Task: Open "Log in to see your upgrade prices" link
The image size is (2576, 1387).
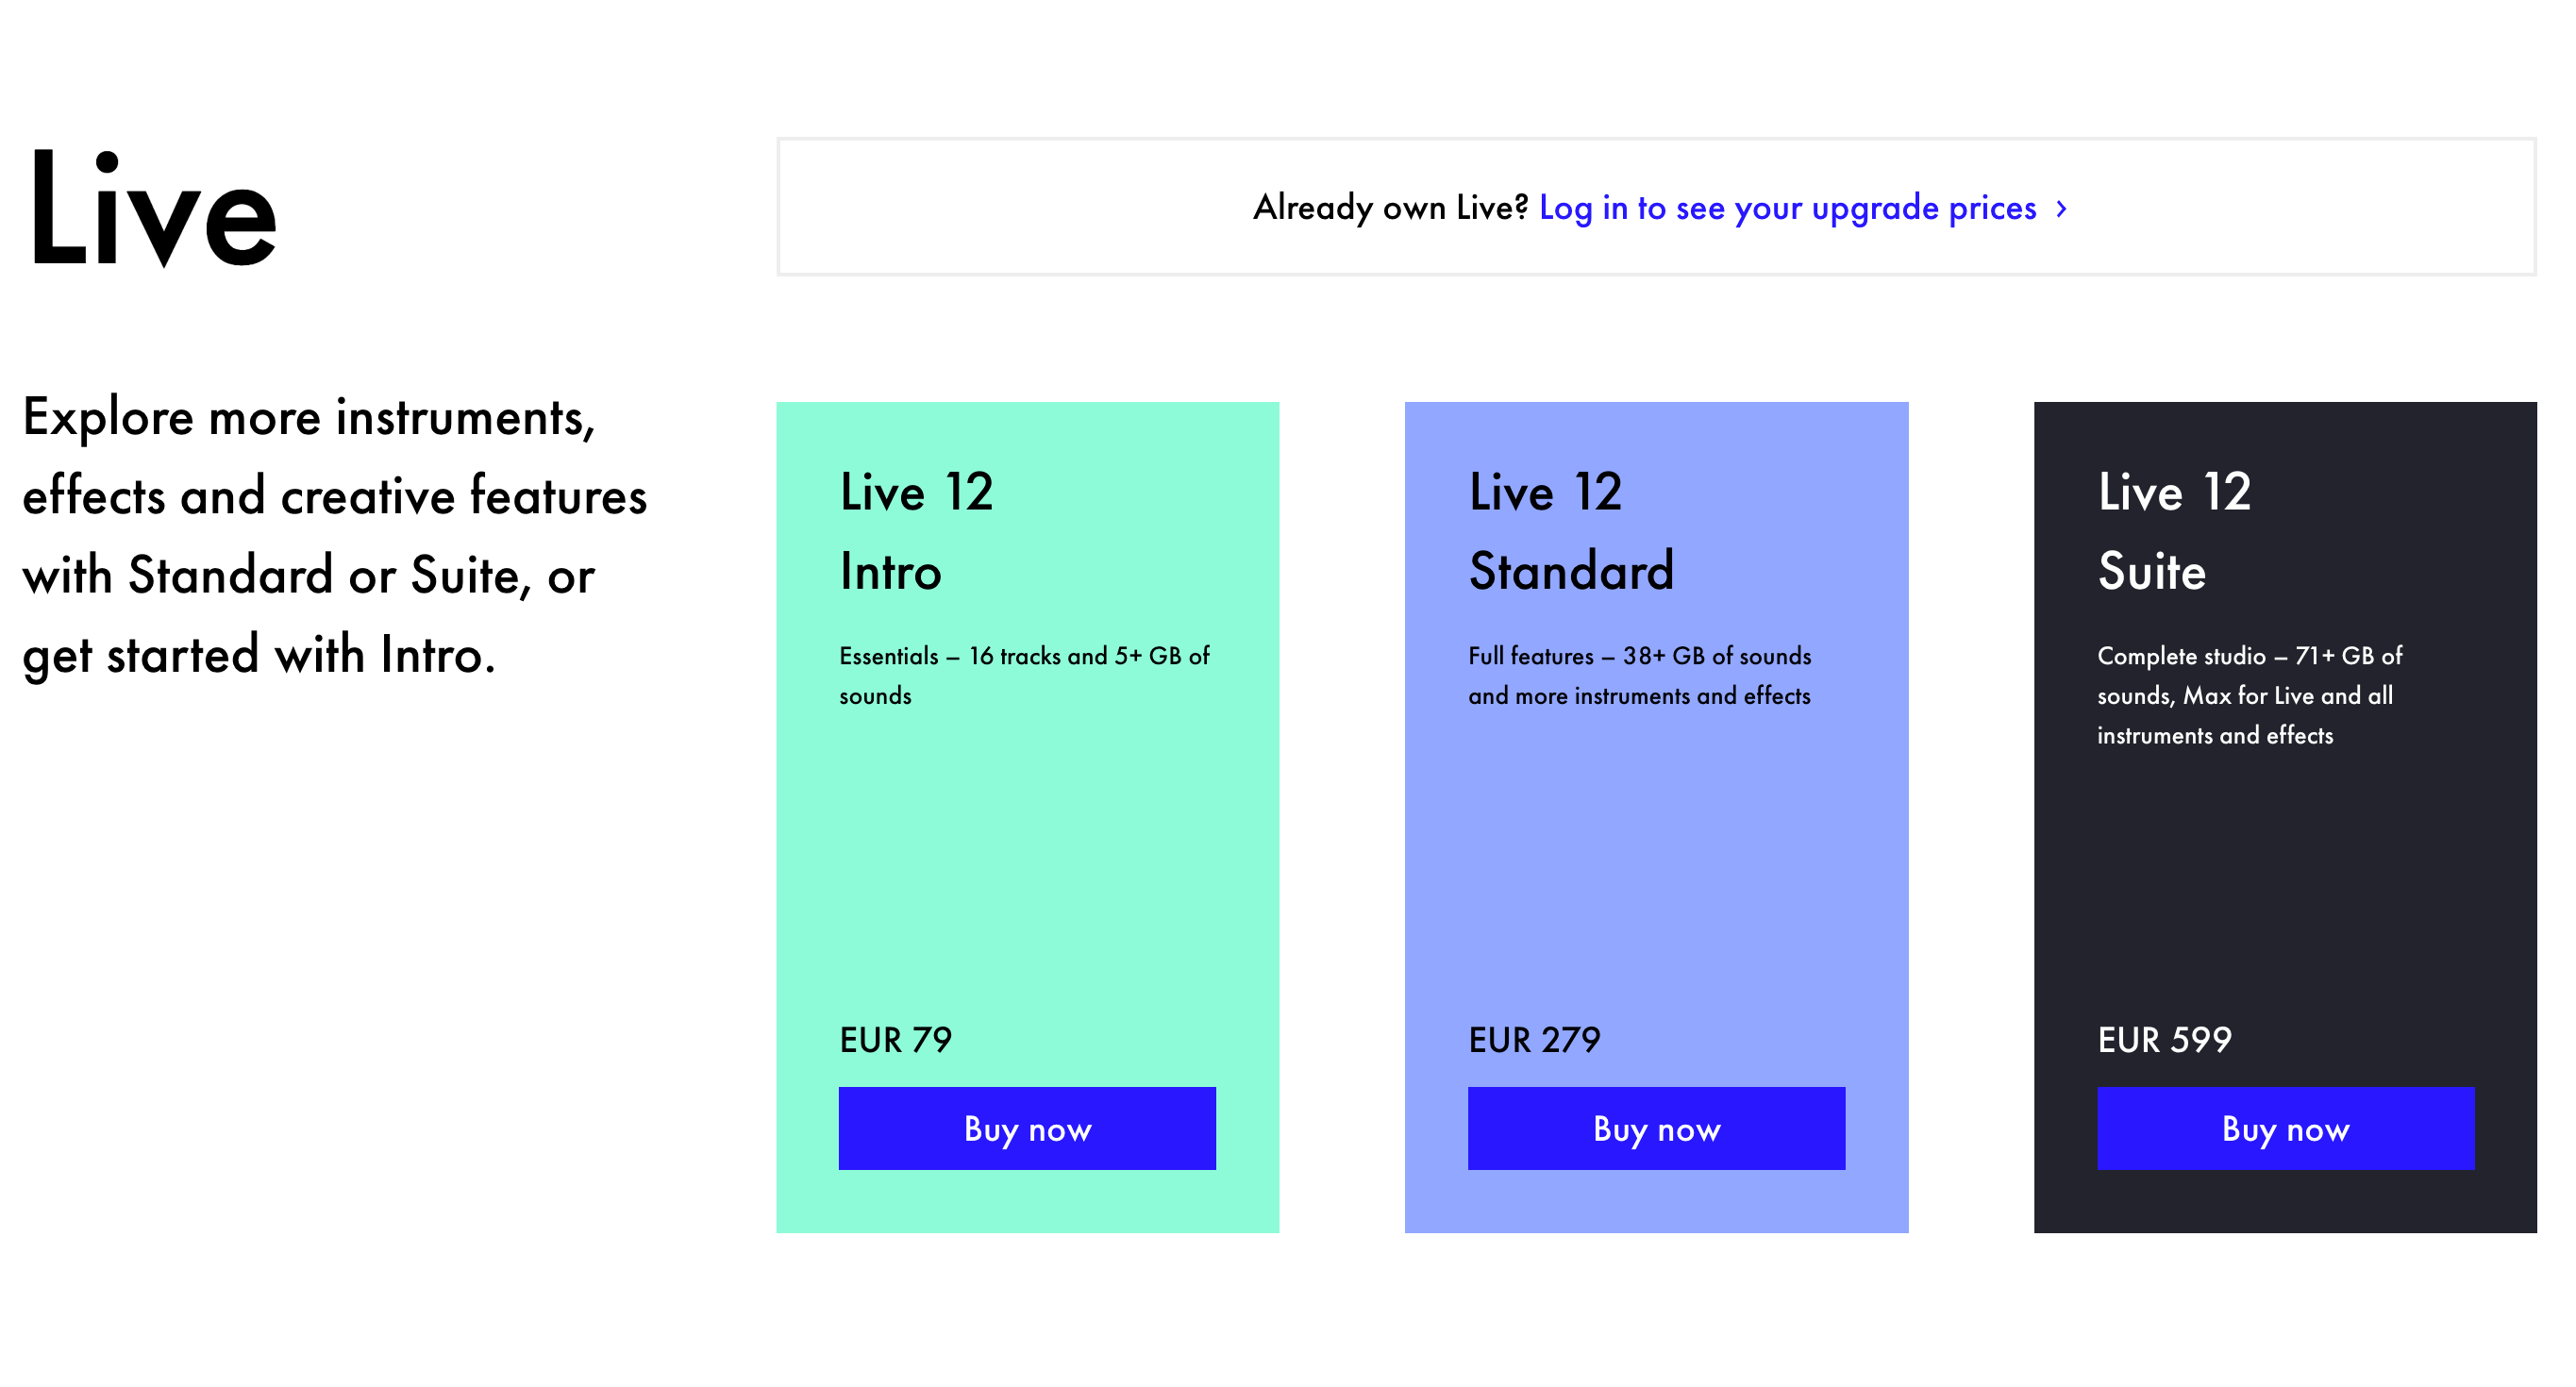Action: (1787, 208)
